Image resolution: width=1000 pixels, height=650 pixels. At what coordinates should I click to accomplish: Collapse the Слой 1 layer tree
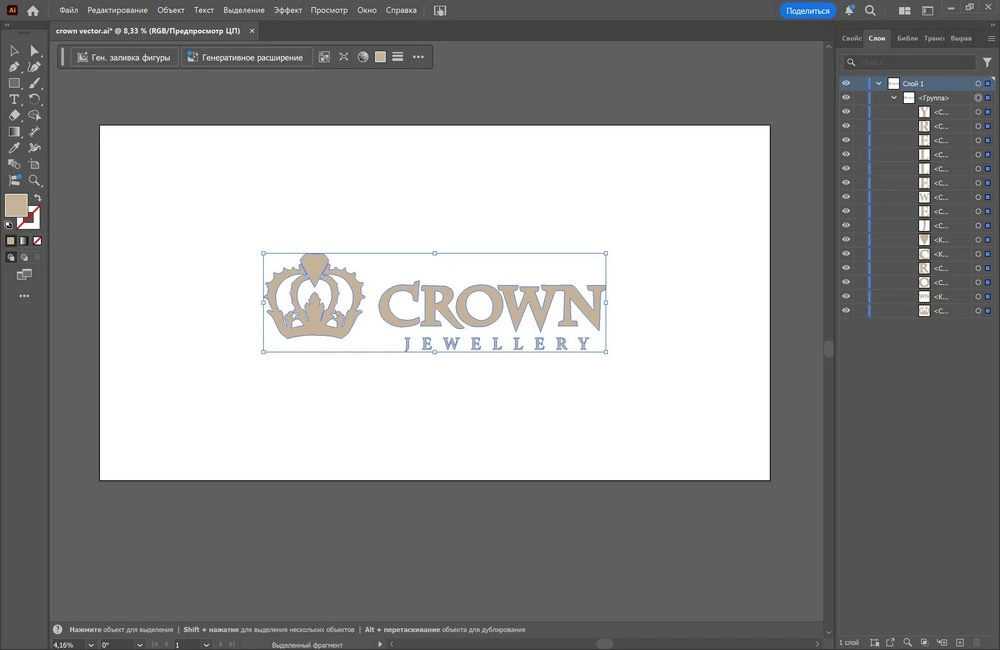[879, 84]
